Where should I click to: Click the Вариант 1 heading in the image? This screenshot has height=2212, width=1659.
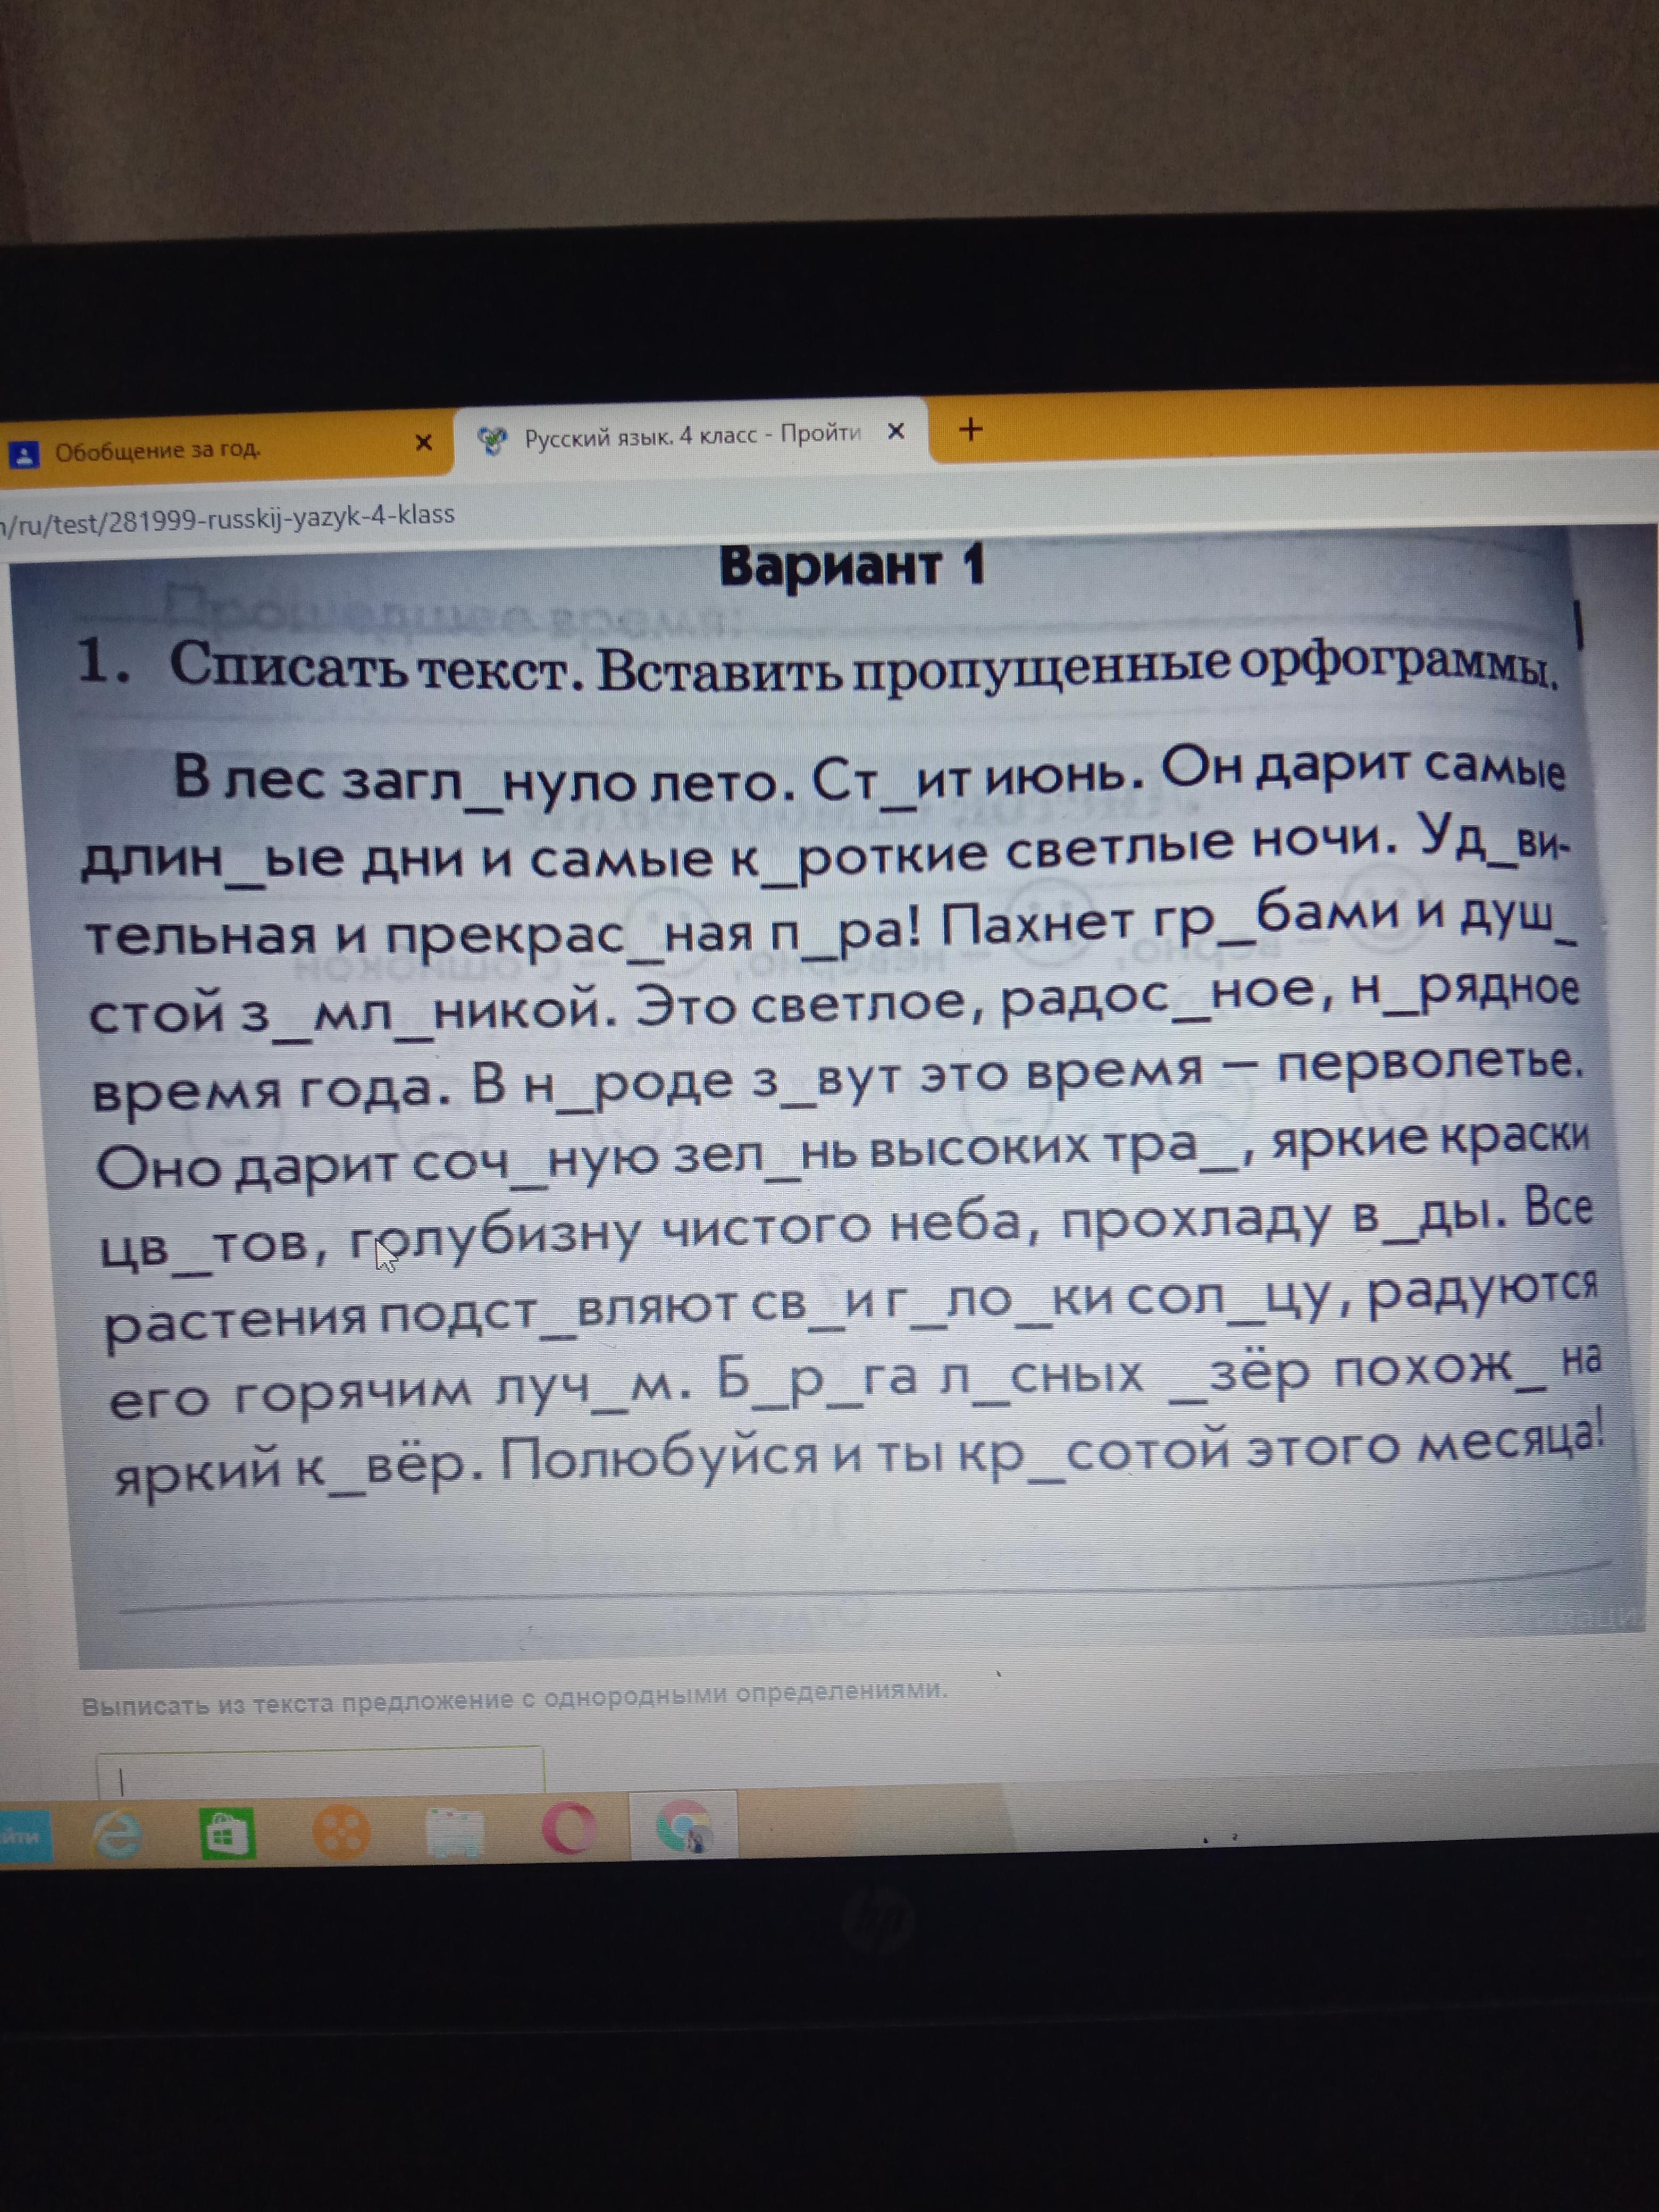(x=852, y=567)
